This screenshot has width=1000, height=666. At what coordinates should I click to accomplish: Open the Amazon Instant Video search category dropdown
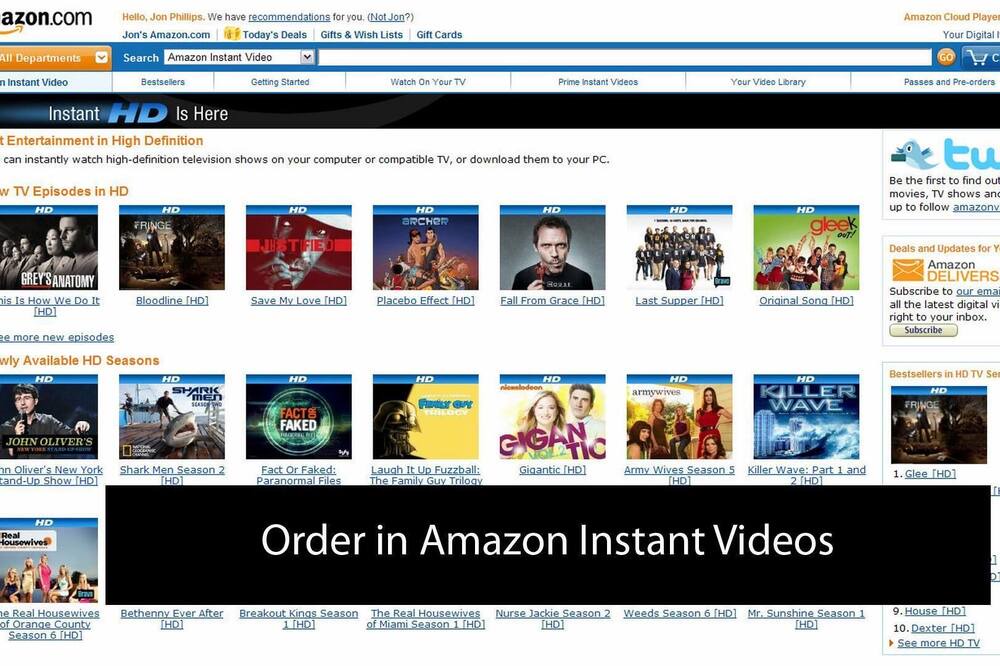coord(240,57)
